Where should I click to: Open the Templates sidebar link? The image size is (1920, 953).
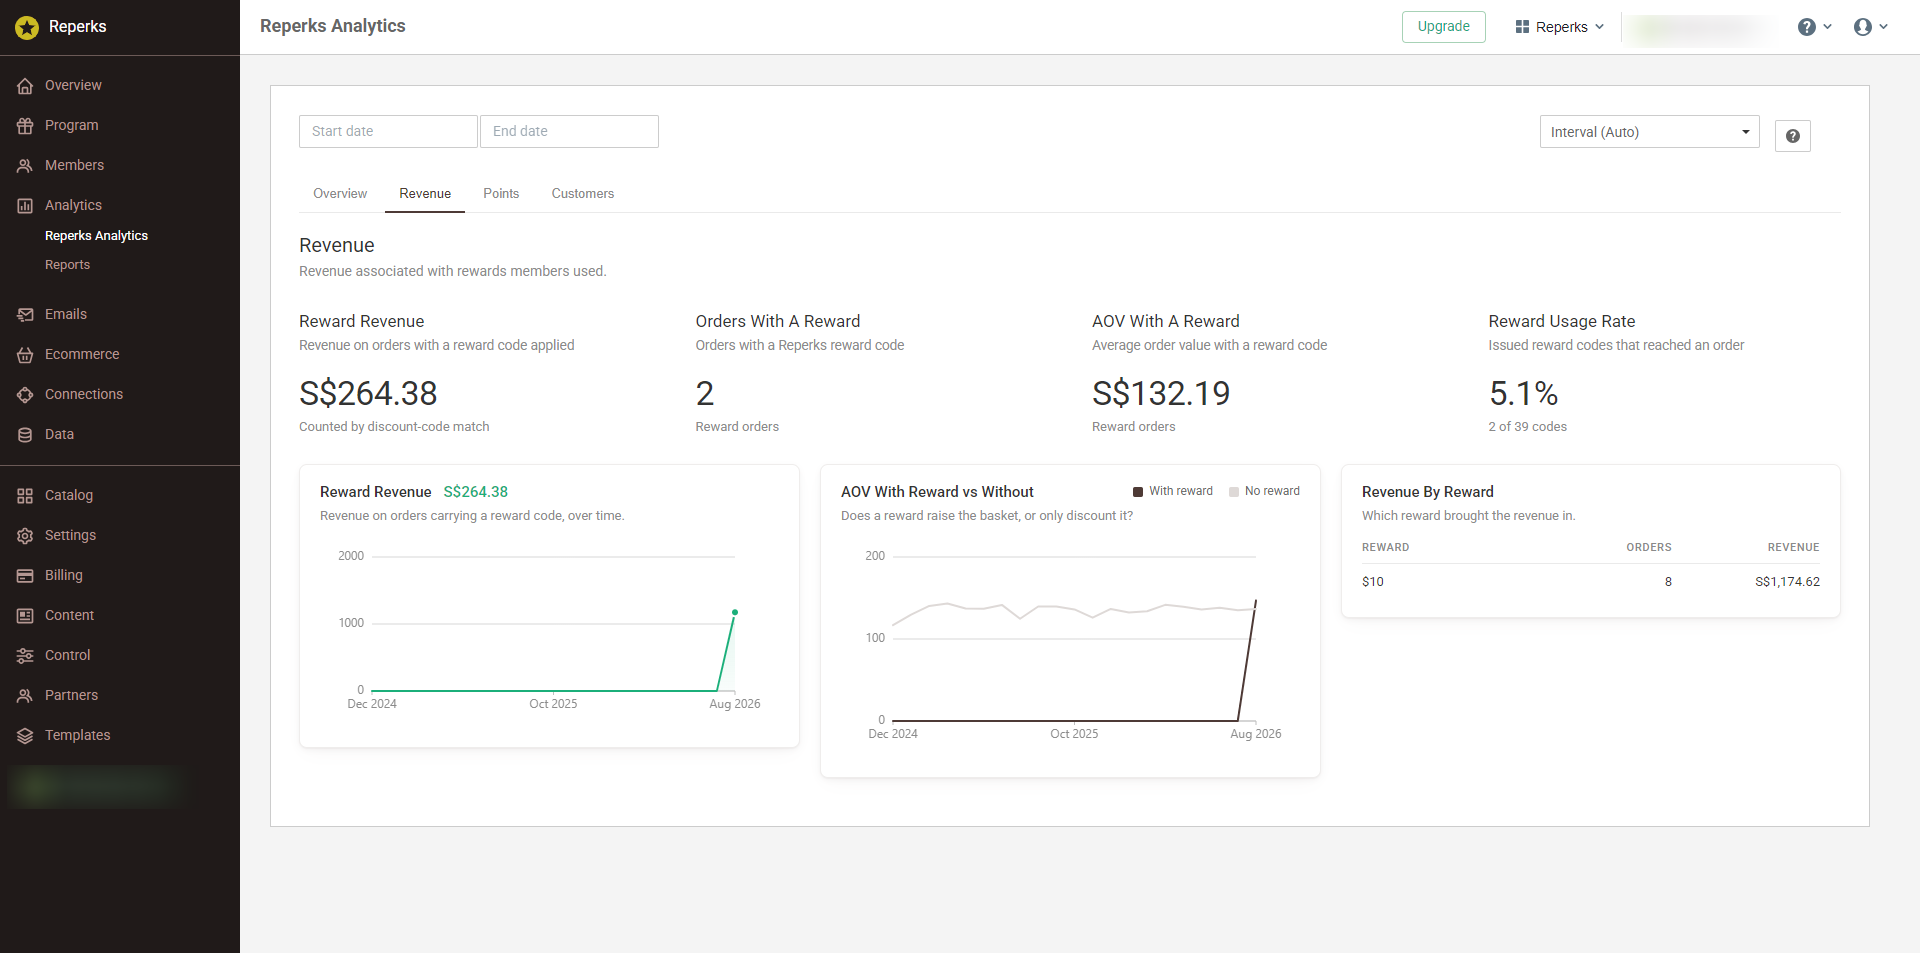(x=77, y=736)
